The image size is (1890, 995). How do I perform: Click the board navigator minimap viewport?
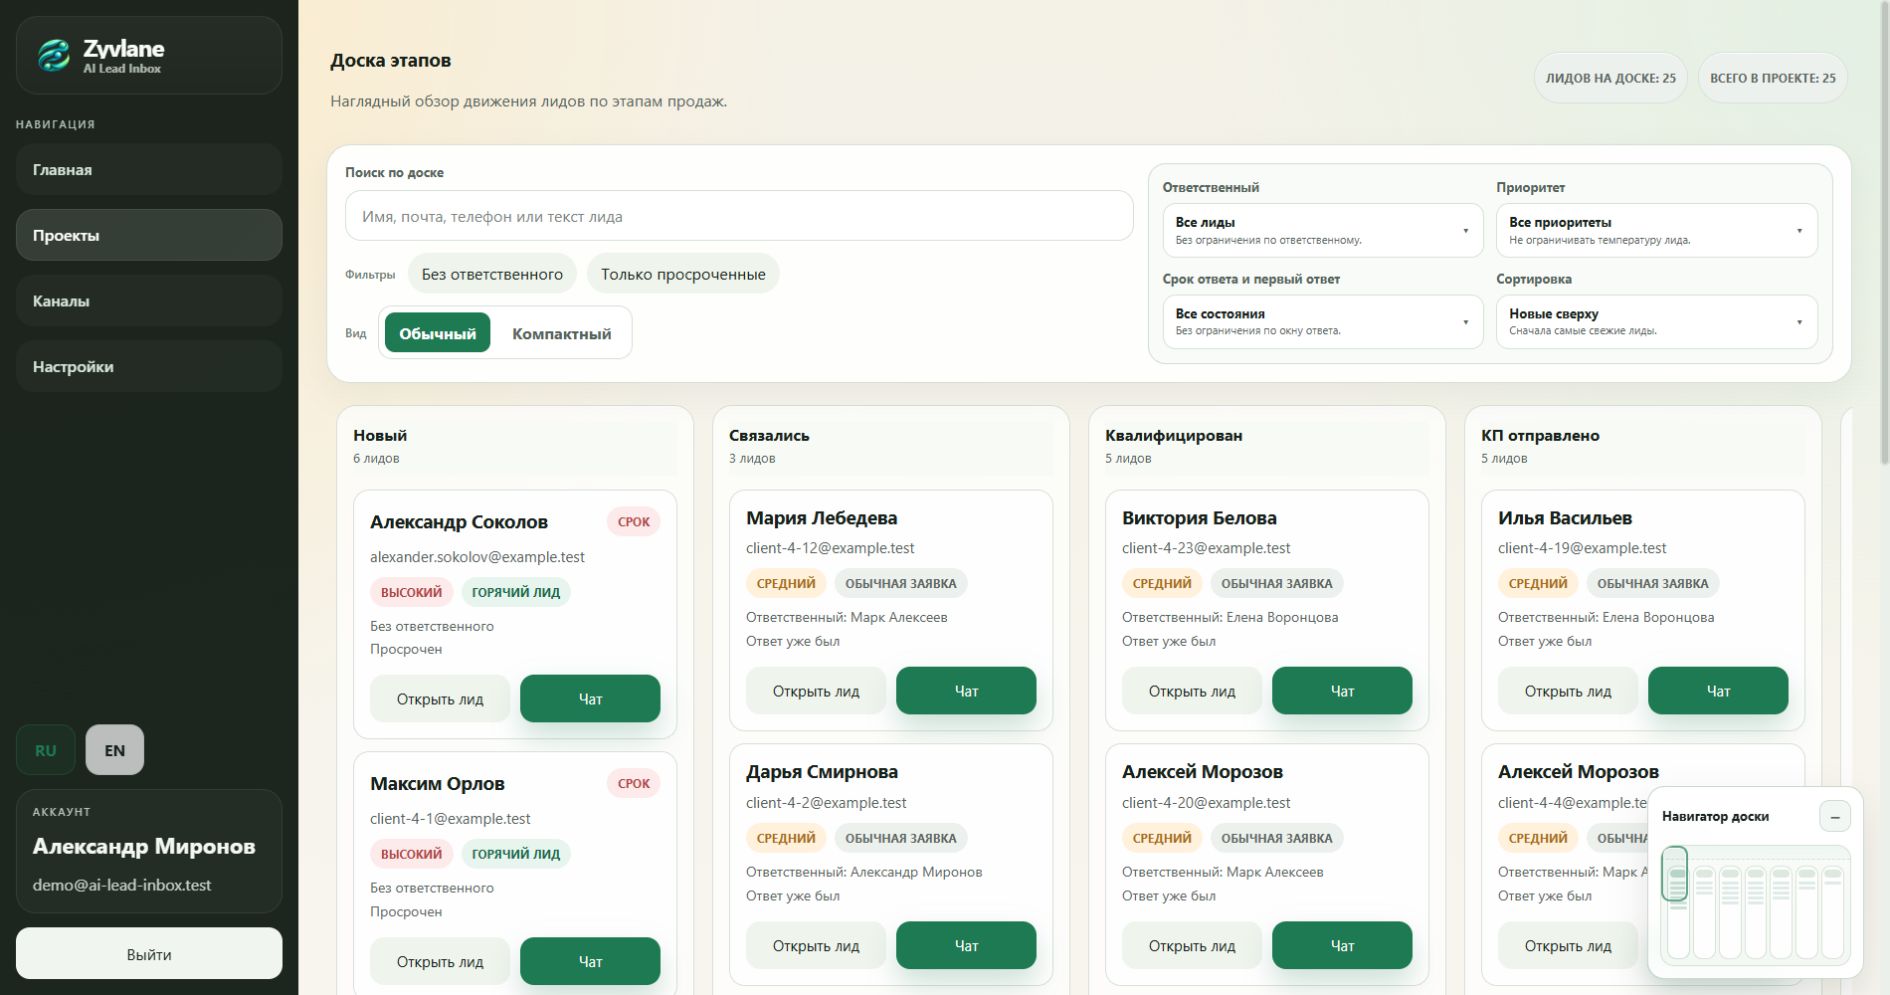pyautogui.click(x=1675, y=874)
